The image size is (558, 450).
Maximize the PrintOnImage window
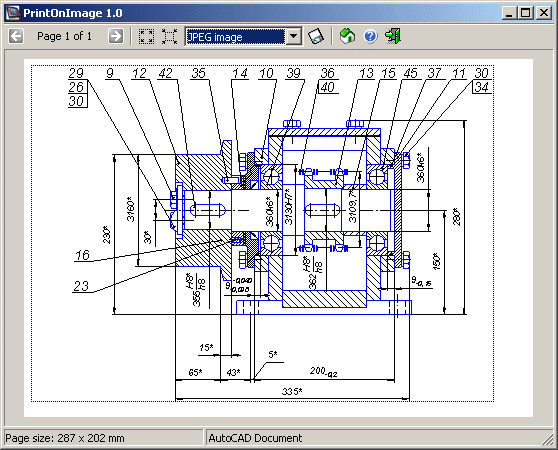(526, 13)
